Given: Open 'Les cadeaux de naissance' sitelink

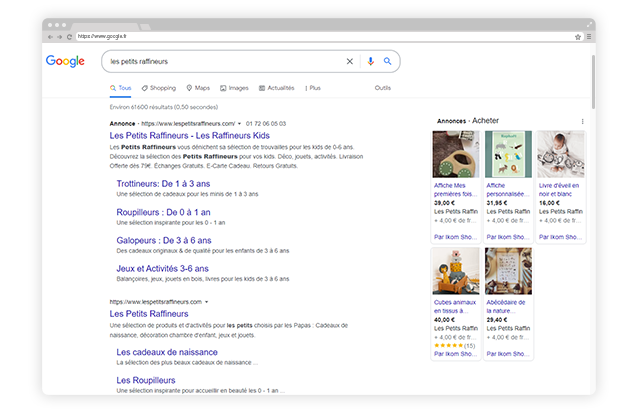Looking at the screenshot, I should (167, 352).
